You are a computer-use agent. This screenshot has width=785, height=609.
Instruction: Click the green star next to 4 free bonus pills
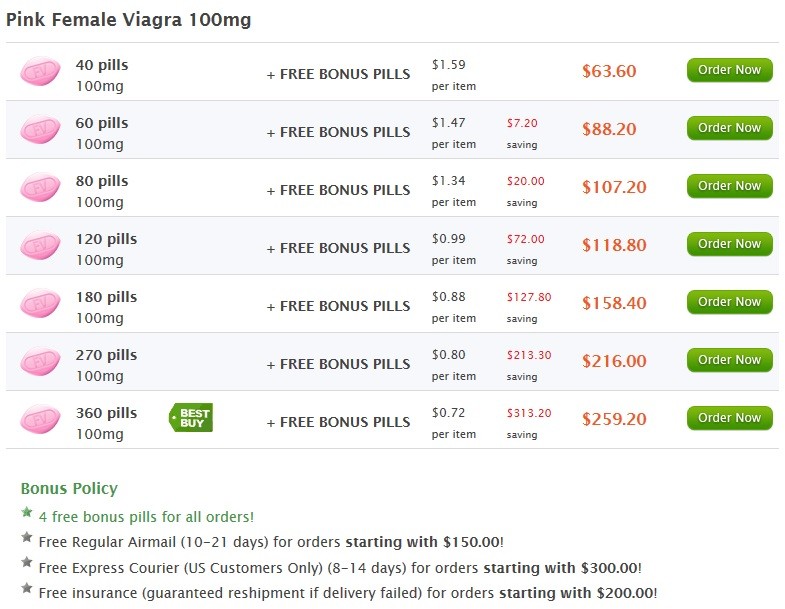click(27, 512)
